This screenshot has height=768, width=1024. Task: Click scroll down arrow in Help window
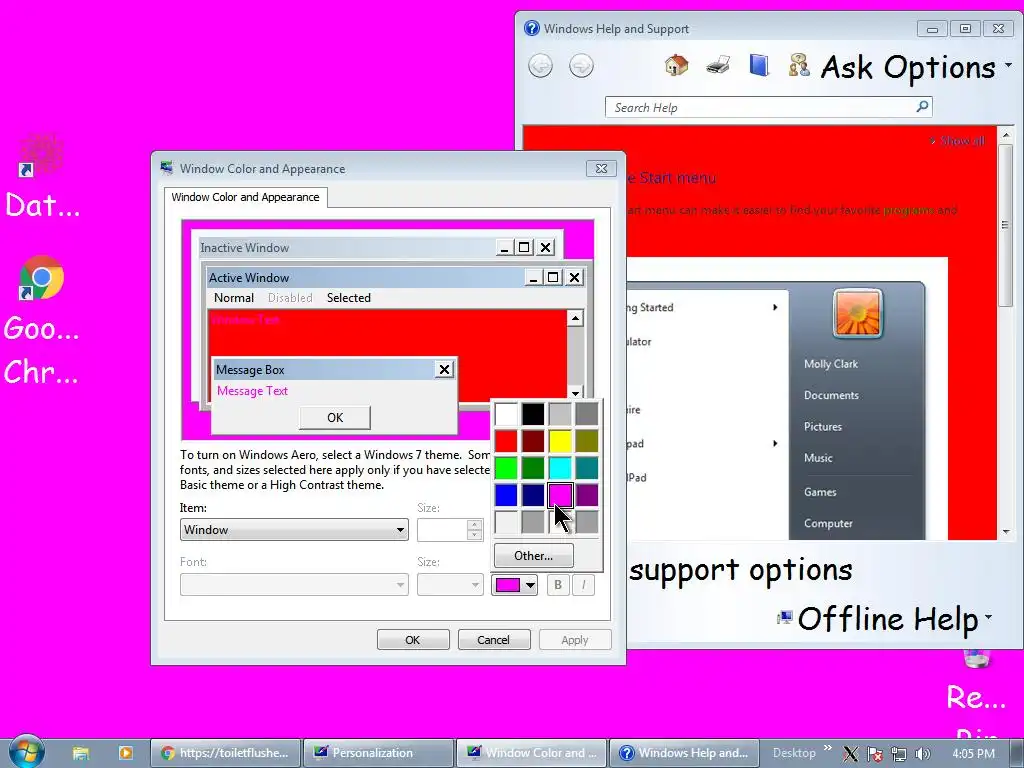[x=1006, y=532]
